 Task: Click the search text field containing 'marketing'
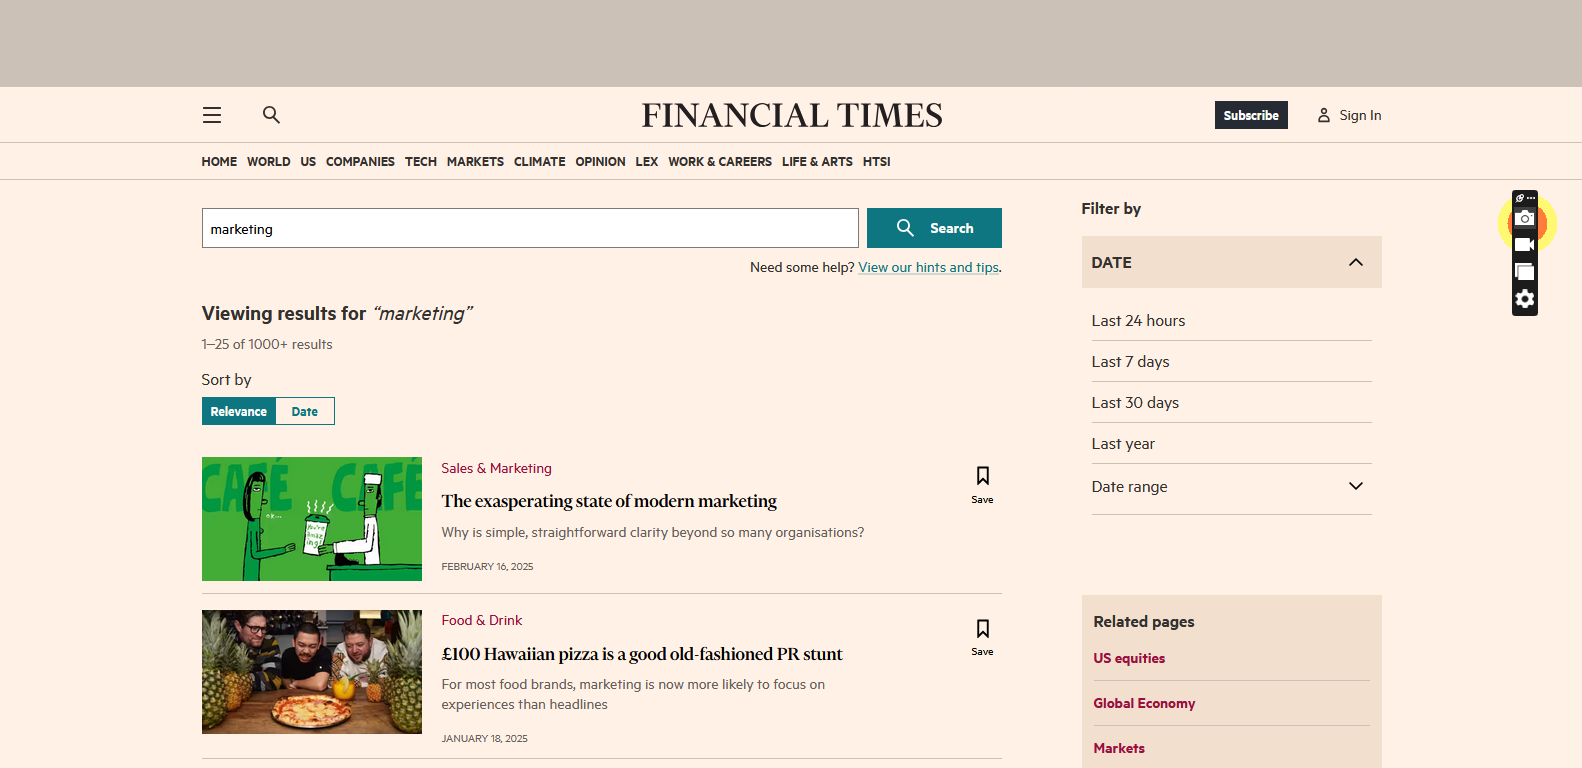pos(530,228)
